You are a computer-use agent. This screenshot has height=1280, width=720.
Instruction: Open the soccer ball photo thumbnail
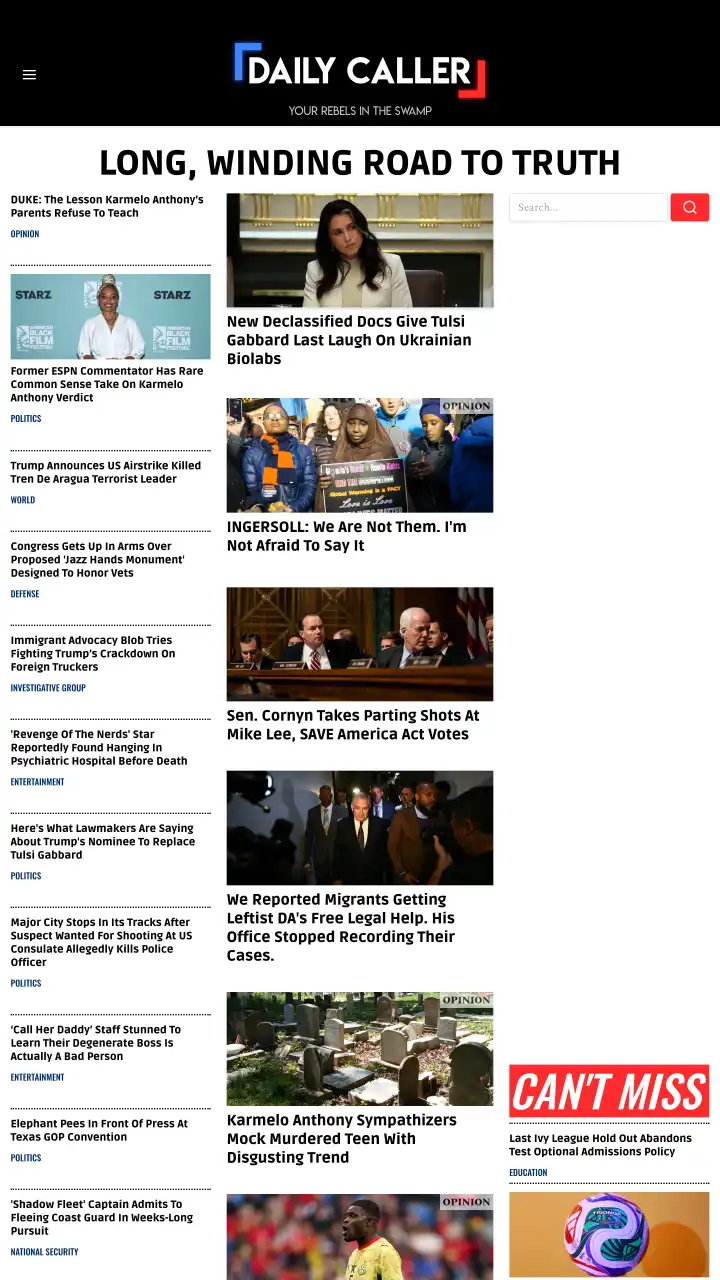[609, 1234]
